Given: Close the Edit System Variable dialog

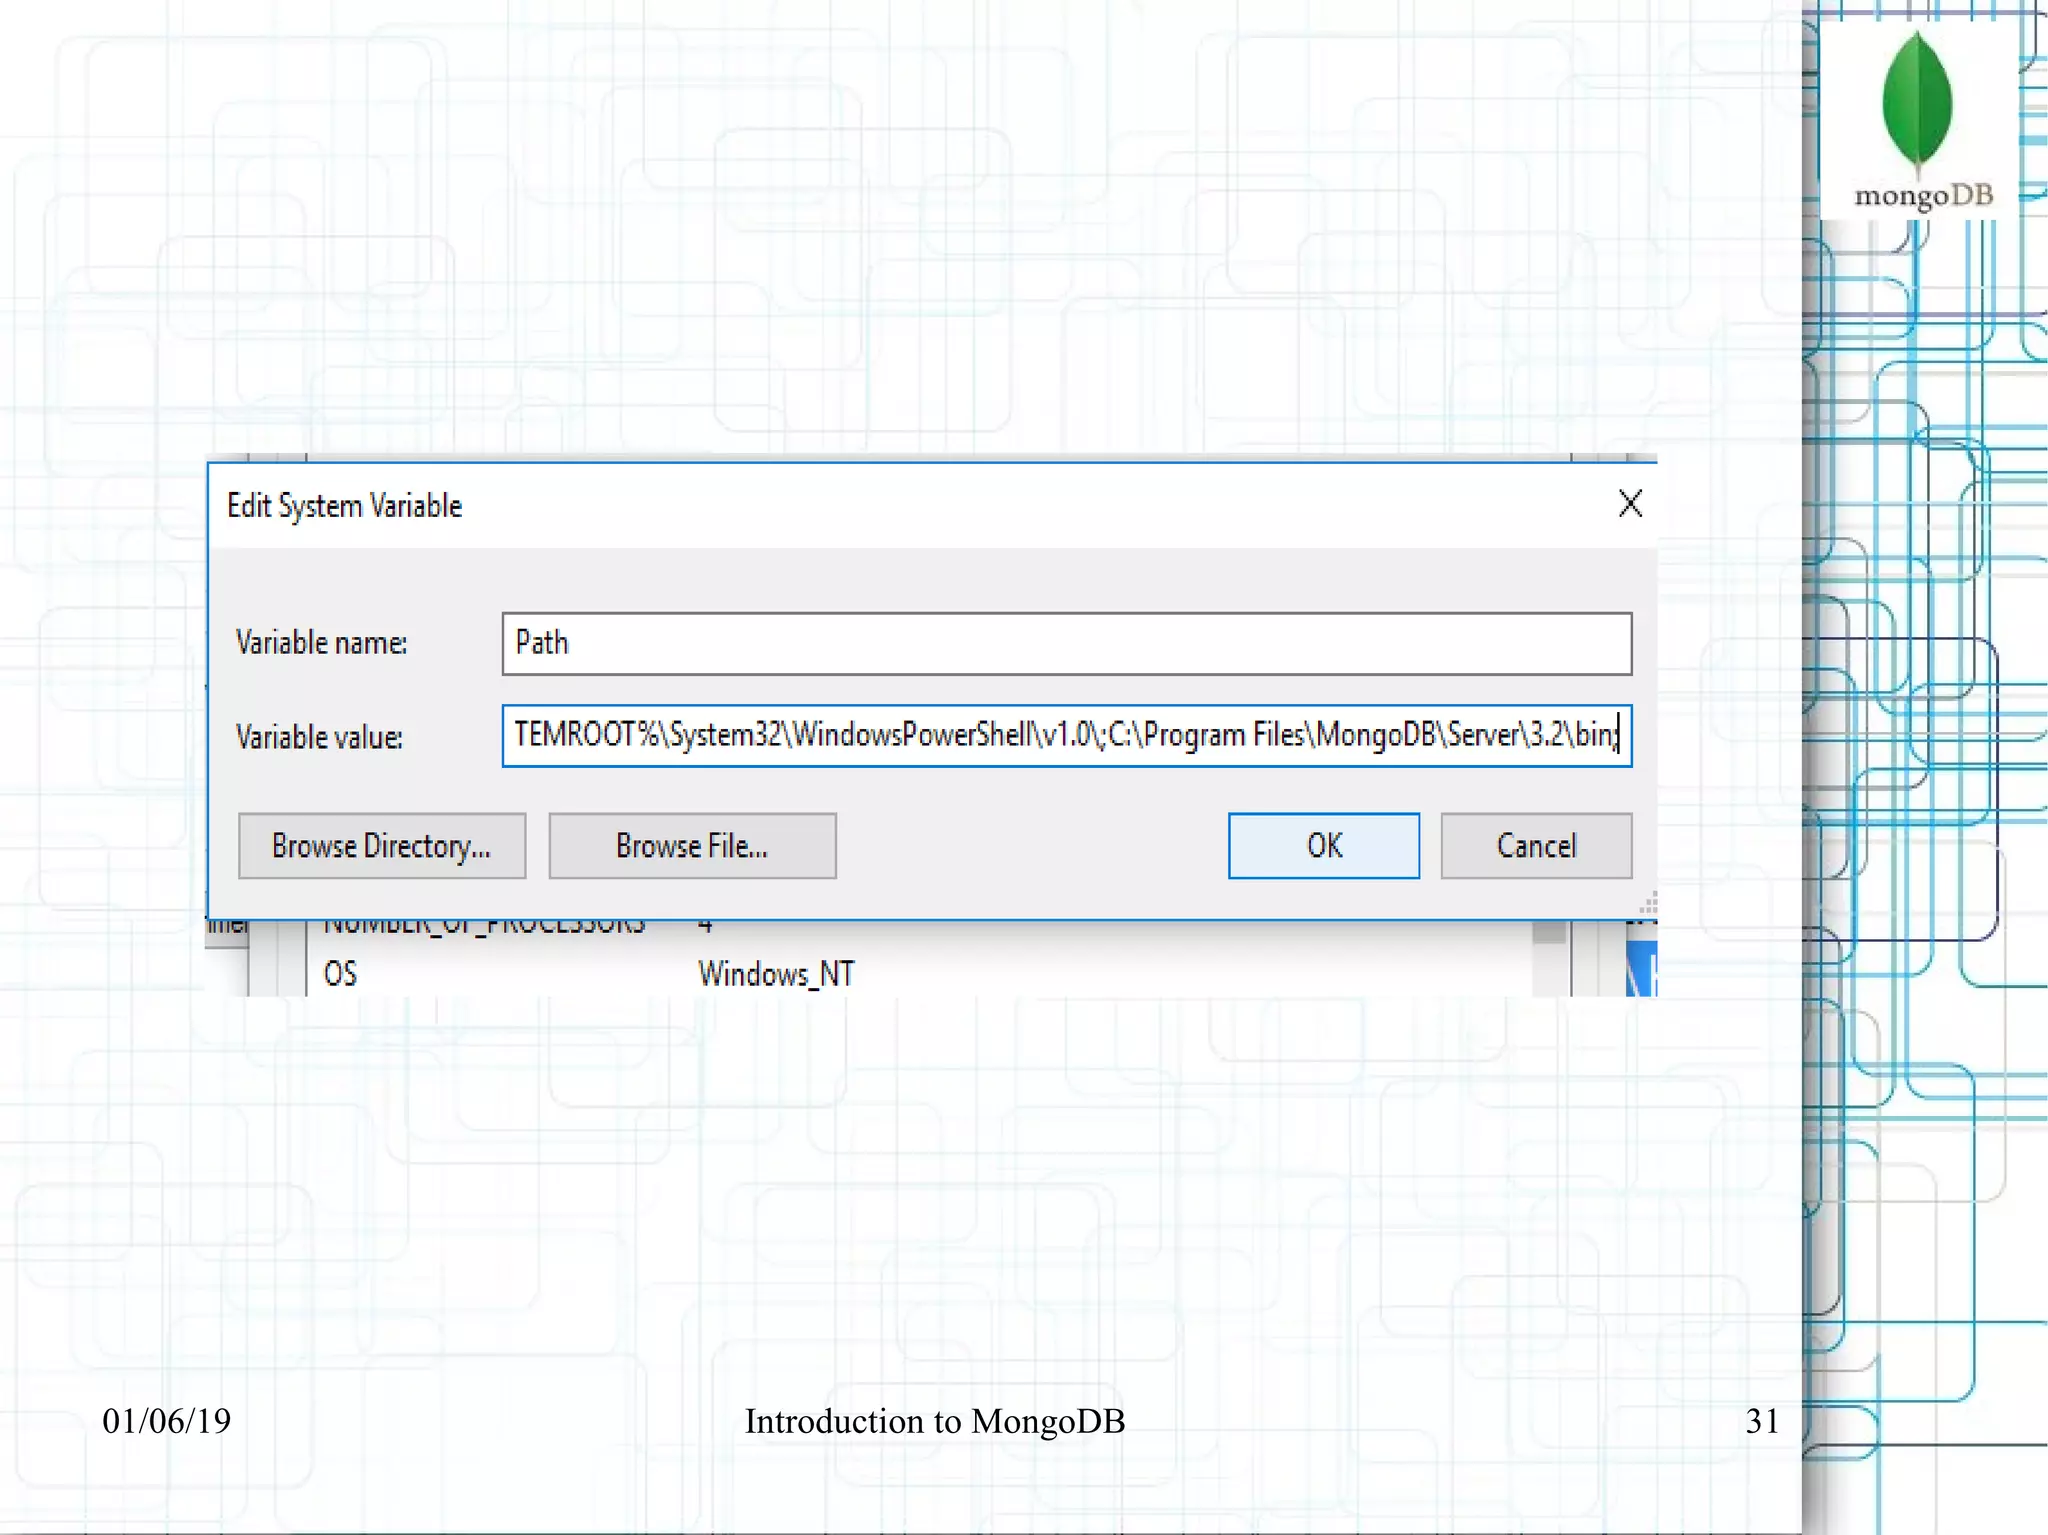Looking at the screenshot, I should (x=1630, y=504).
